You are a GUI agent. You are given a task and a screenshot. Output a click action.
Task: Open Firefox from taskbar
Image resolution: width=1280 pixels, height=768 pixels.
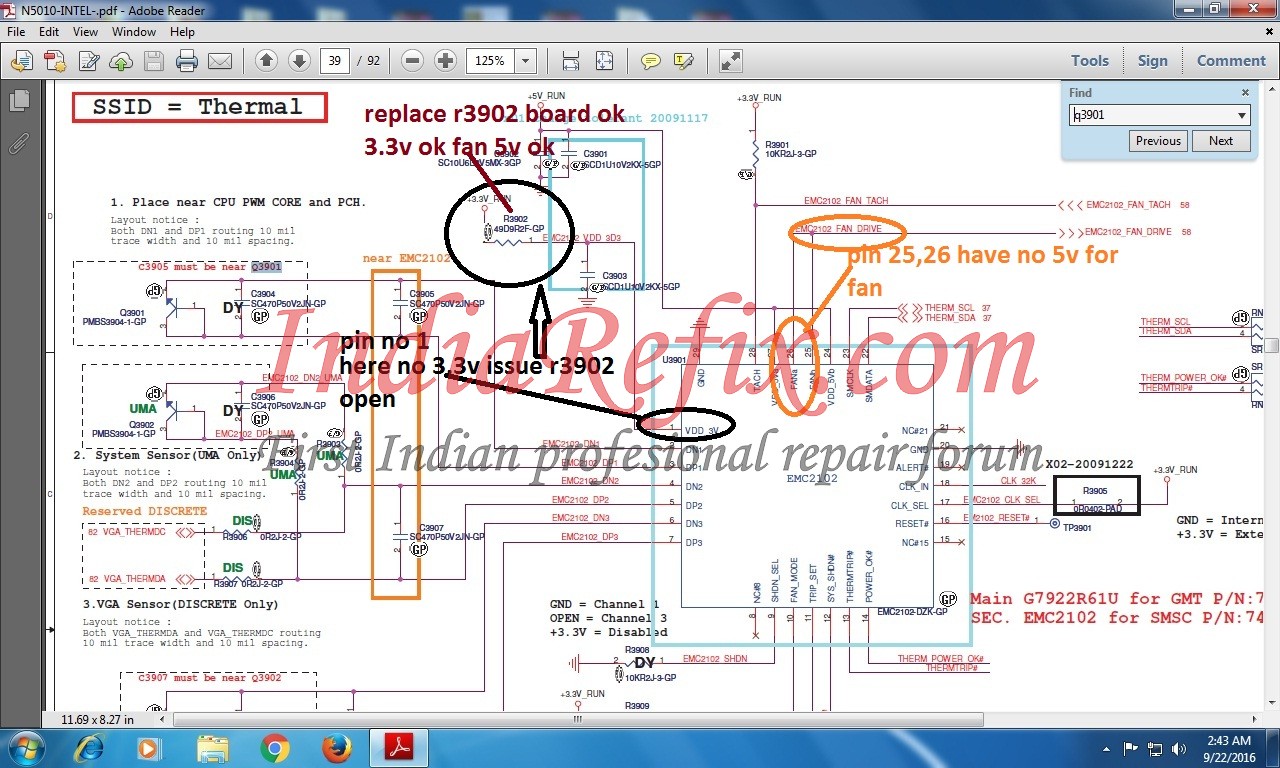pyautogui.click(x=337, y=748)
